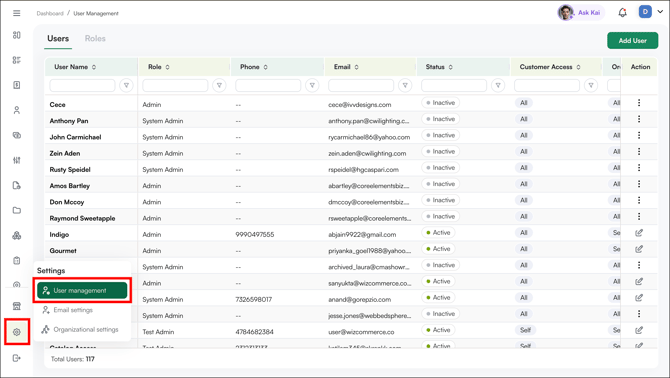Viewport: 670px width, 378px height.
Task: Open the settings gear in the sidebar
Action: click(x=17, y=332)
